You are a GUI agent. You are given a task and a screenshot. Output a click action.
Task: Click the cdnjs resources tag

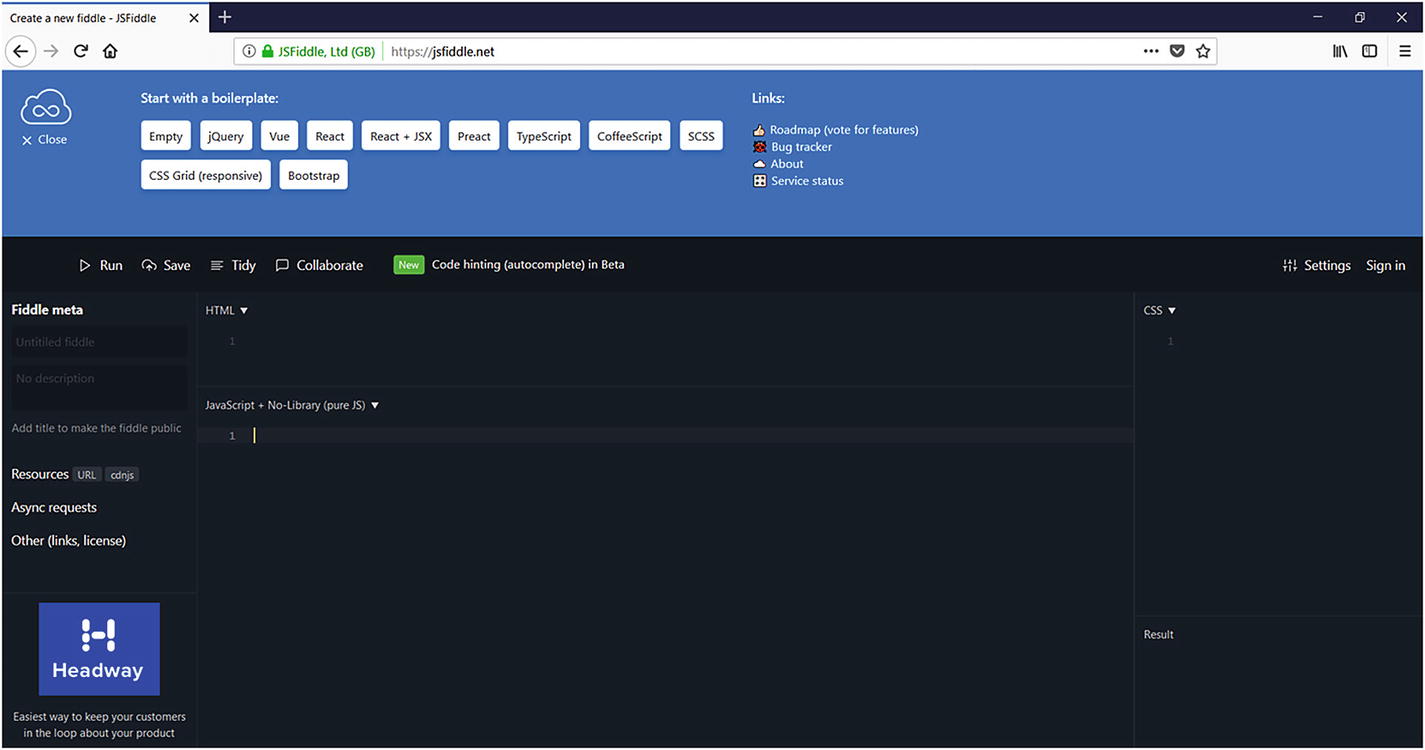[x=122, y=475]
